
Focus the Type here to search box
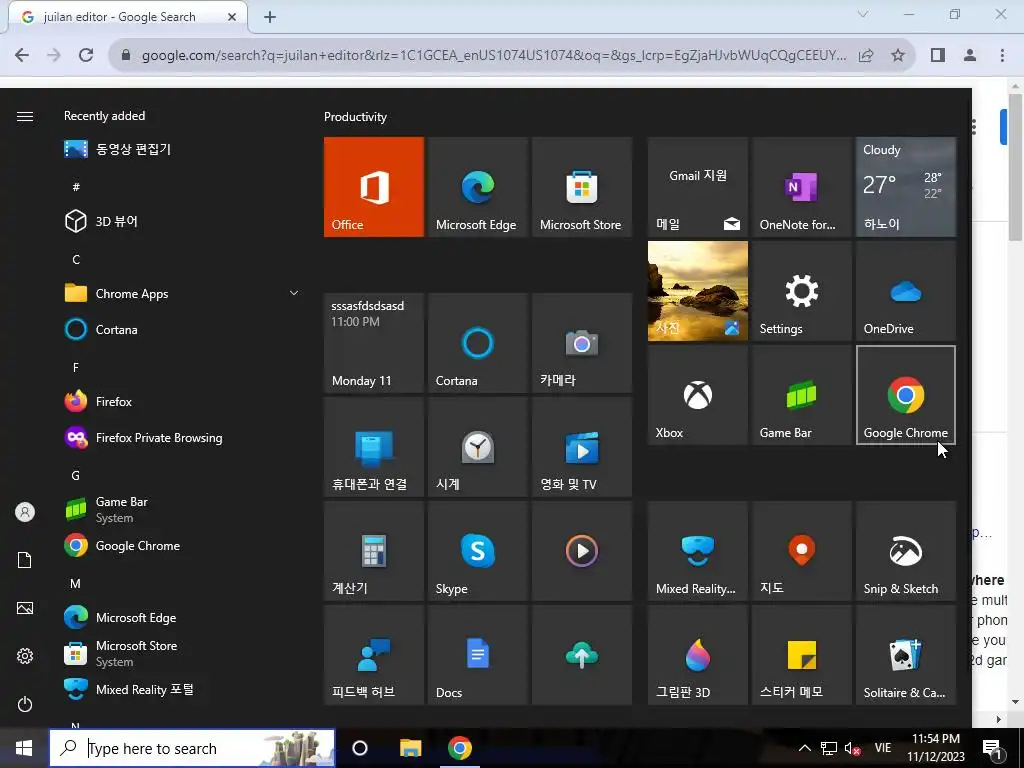[192, 748]
